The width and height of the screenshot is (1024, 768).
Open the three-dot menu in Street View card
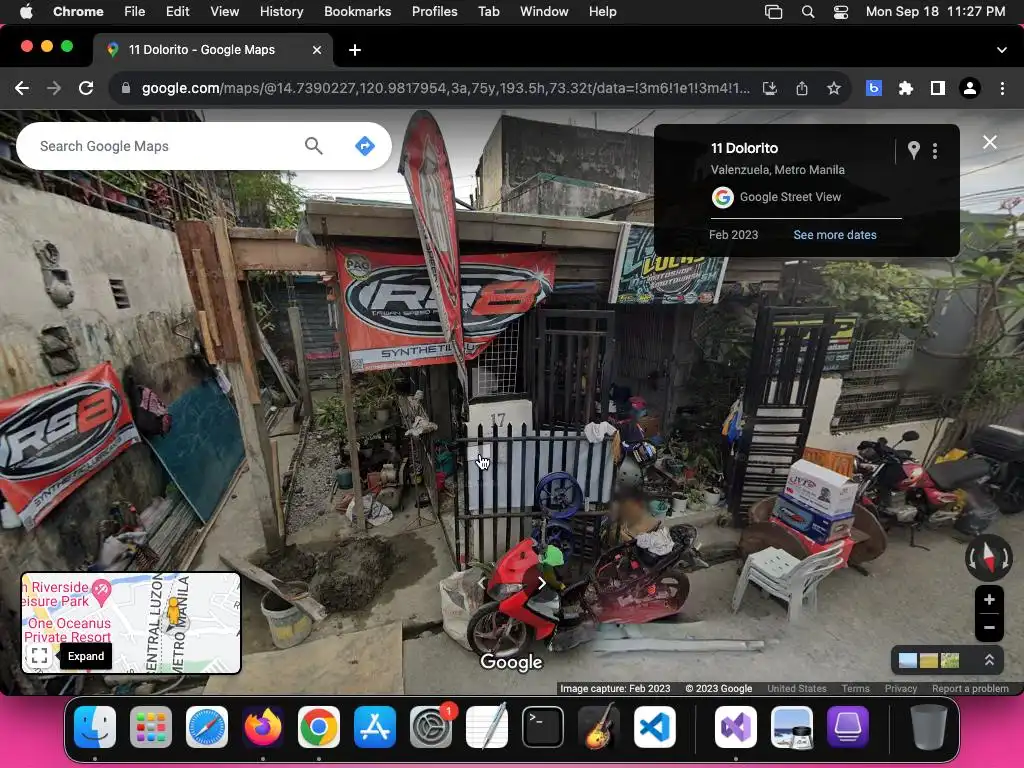pyautogui.click(x=935, y=151)
